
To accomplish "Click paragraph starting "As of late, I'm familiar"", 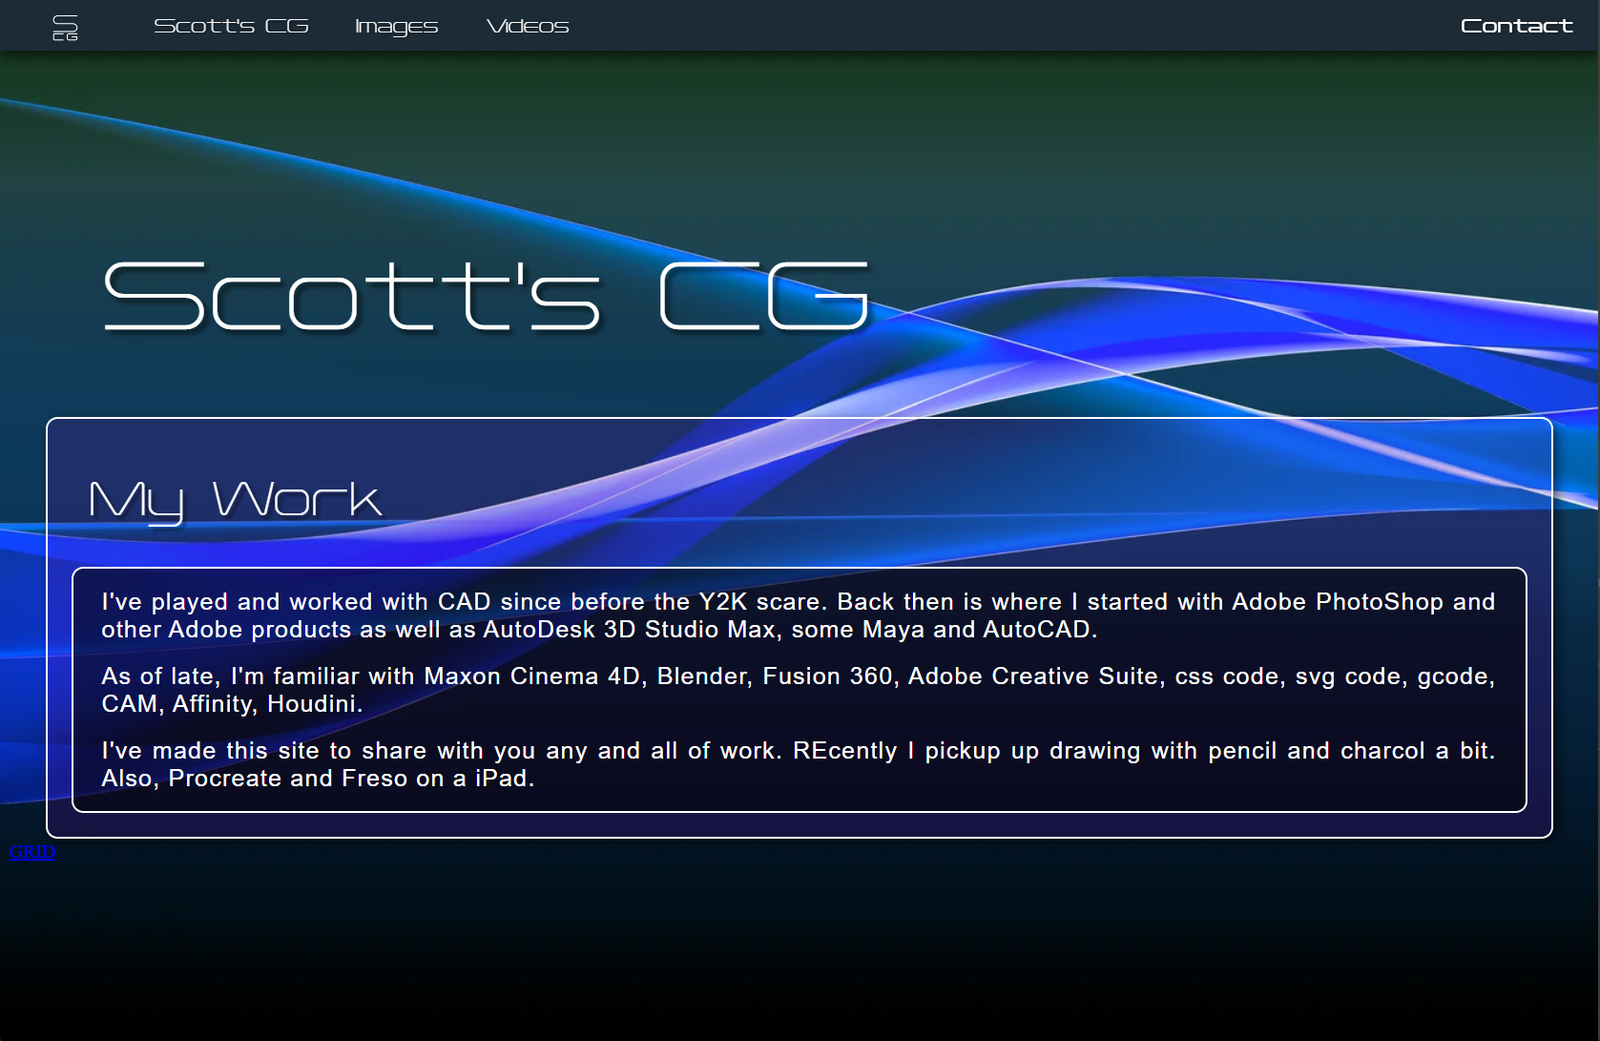I will point(798,690).
